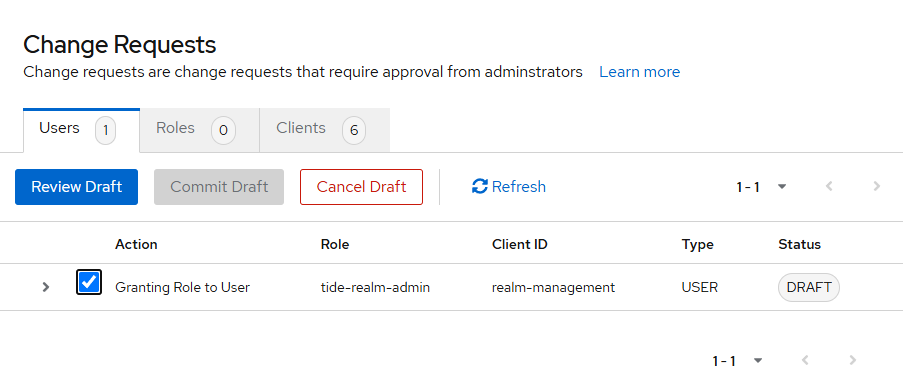
Task: Select the tide-realm-admin role cell
Action: point(375,287)
